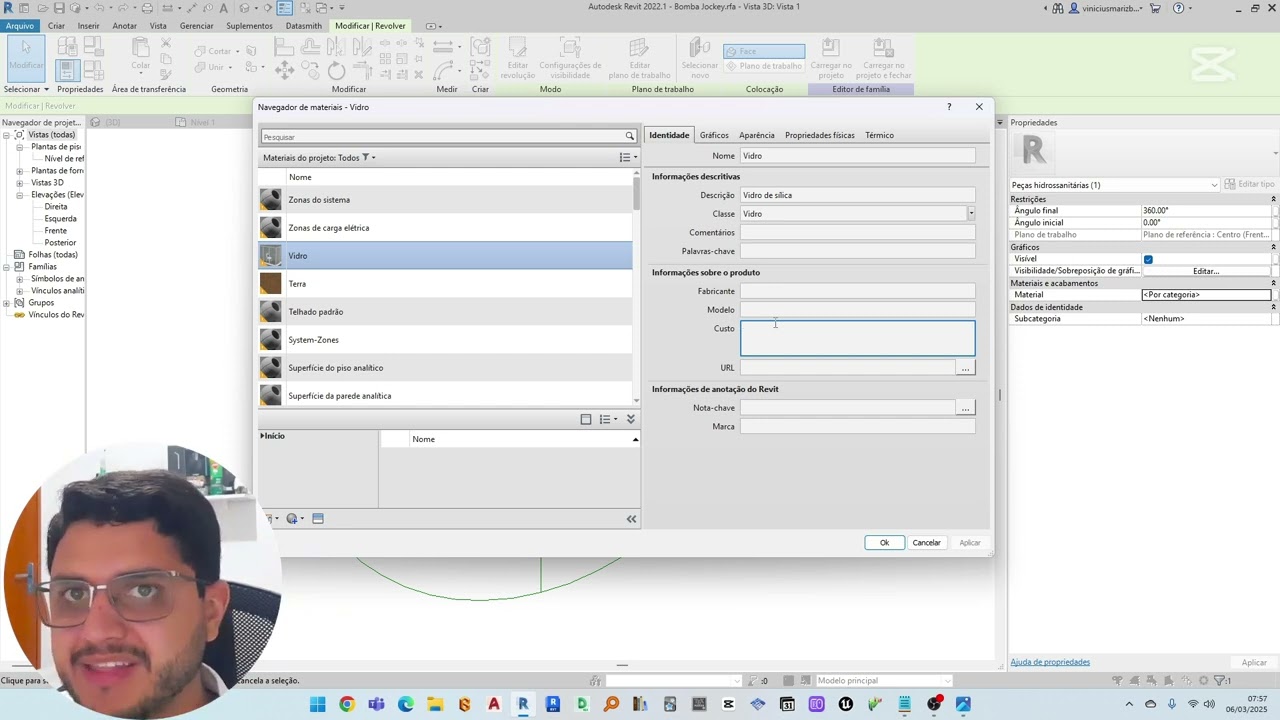The height and width of the screenshot is (720, 1280).
Task: Click the Configurações de visibilidade ribbon button
Action: tap(570, 58)
